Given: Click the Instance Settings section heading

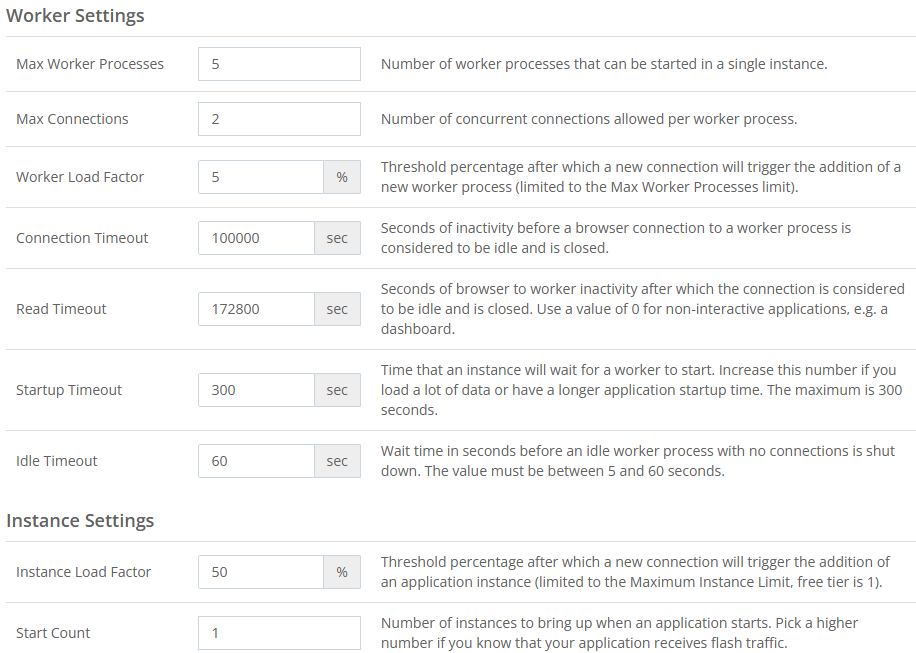Looking at the screenshot, I should pyautogui.click(x=80, y=520).
